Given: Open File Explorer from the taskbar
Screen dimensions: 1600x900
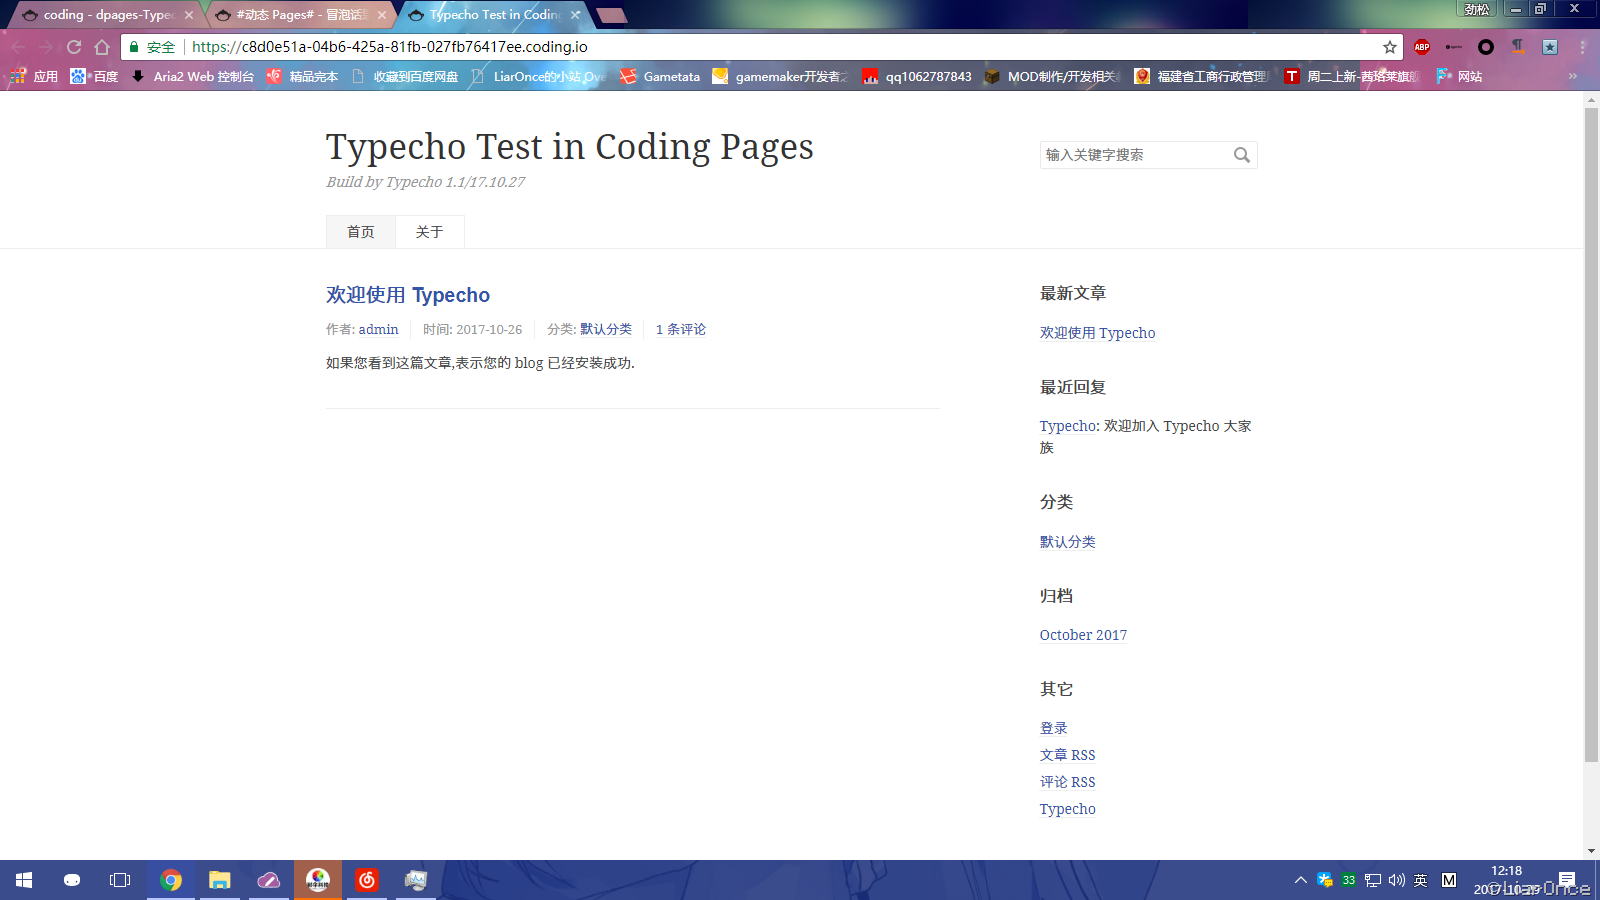Looking at the screenshot, I should coord(220,880).
